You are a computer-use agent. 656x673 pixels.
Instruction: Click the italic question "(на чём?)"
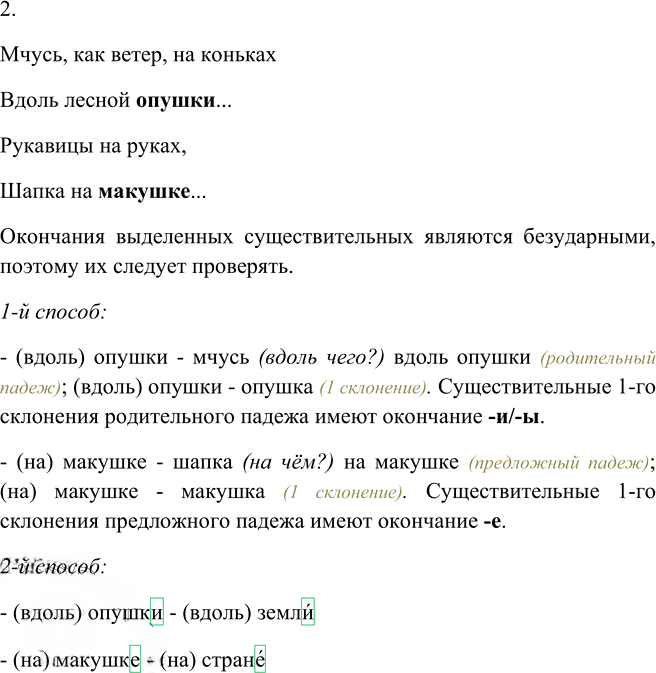[x=288, y=463]
